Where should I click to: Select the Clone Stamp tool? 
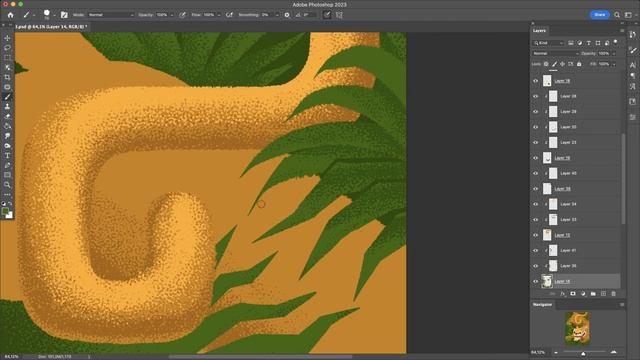(x=7, y=107)
